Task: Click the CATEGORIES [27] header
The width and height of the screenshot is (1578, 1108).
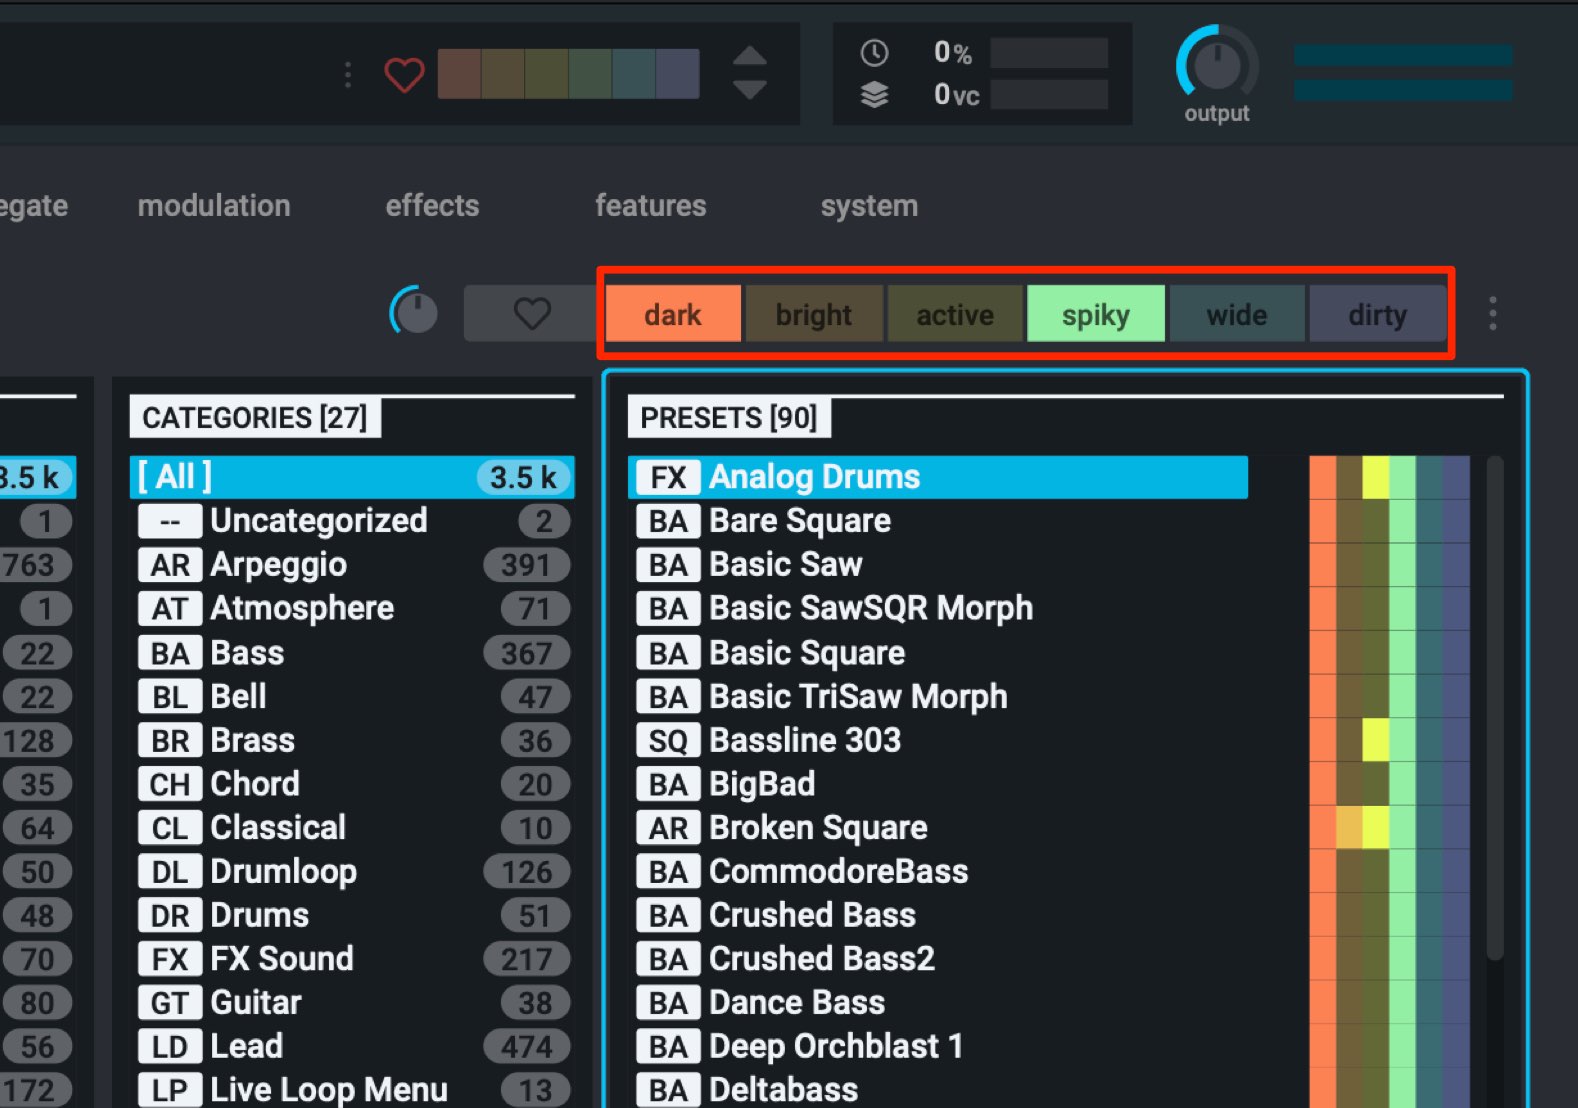Action: 255,417
